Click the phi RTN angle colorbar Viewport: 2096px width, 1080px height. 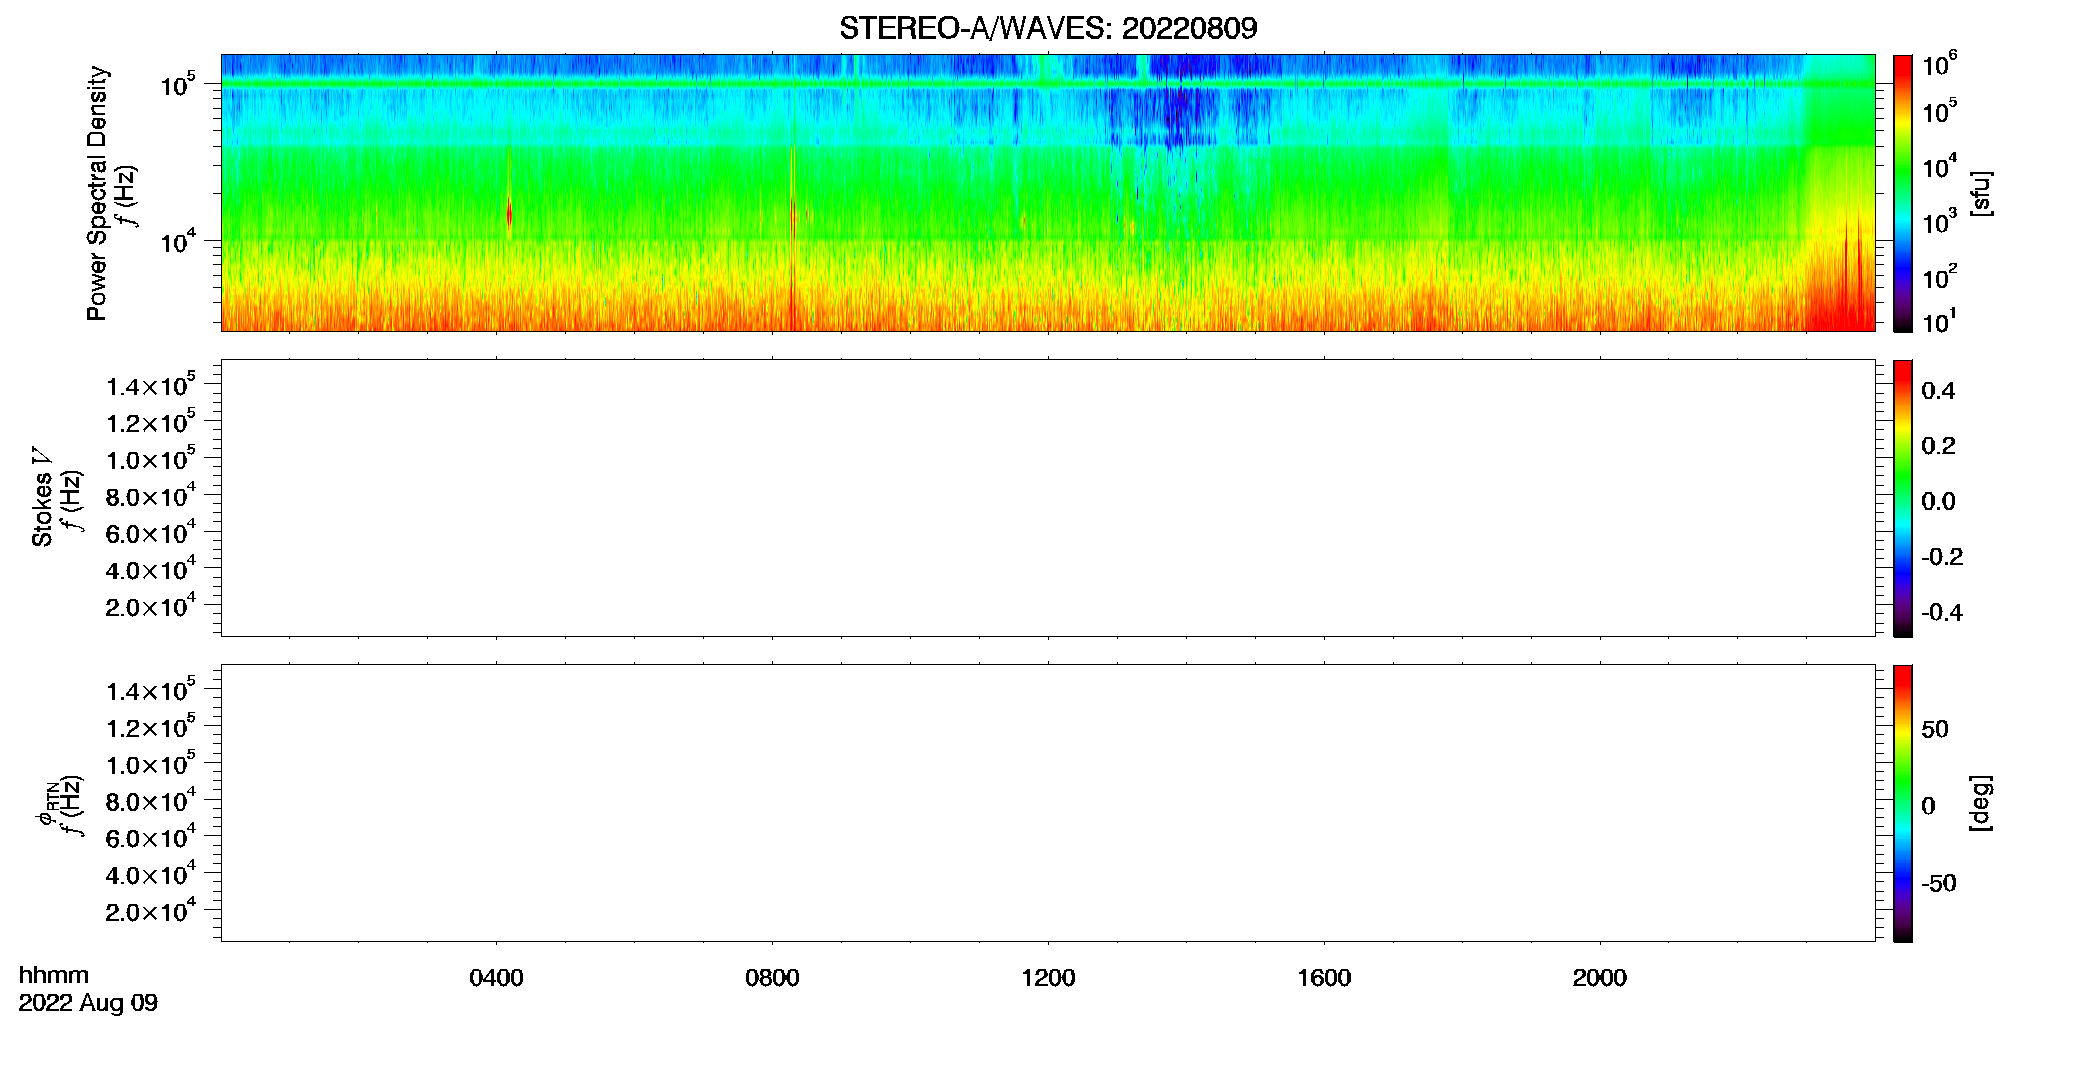click(x=1903, y=803)
